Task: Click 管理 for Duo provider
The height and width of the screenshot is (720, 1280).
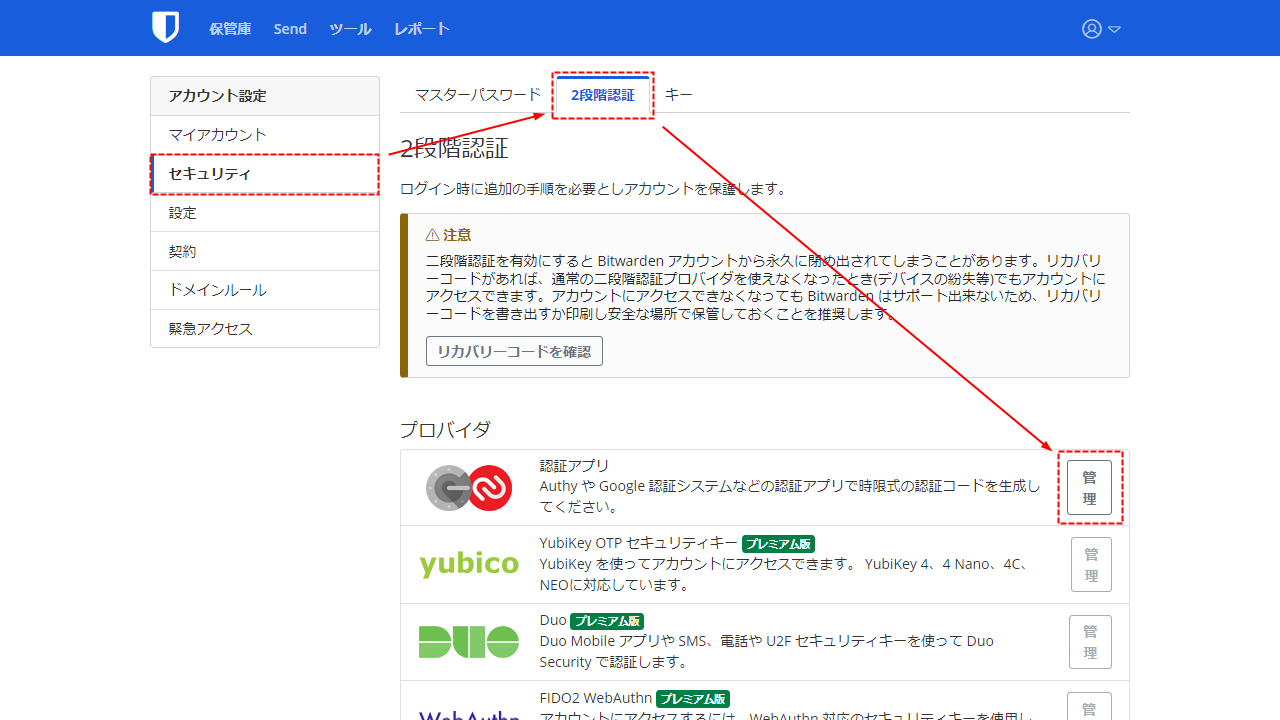Action: pyautogui.click(x=1090, y=642)
